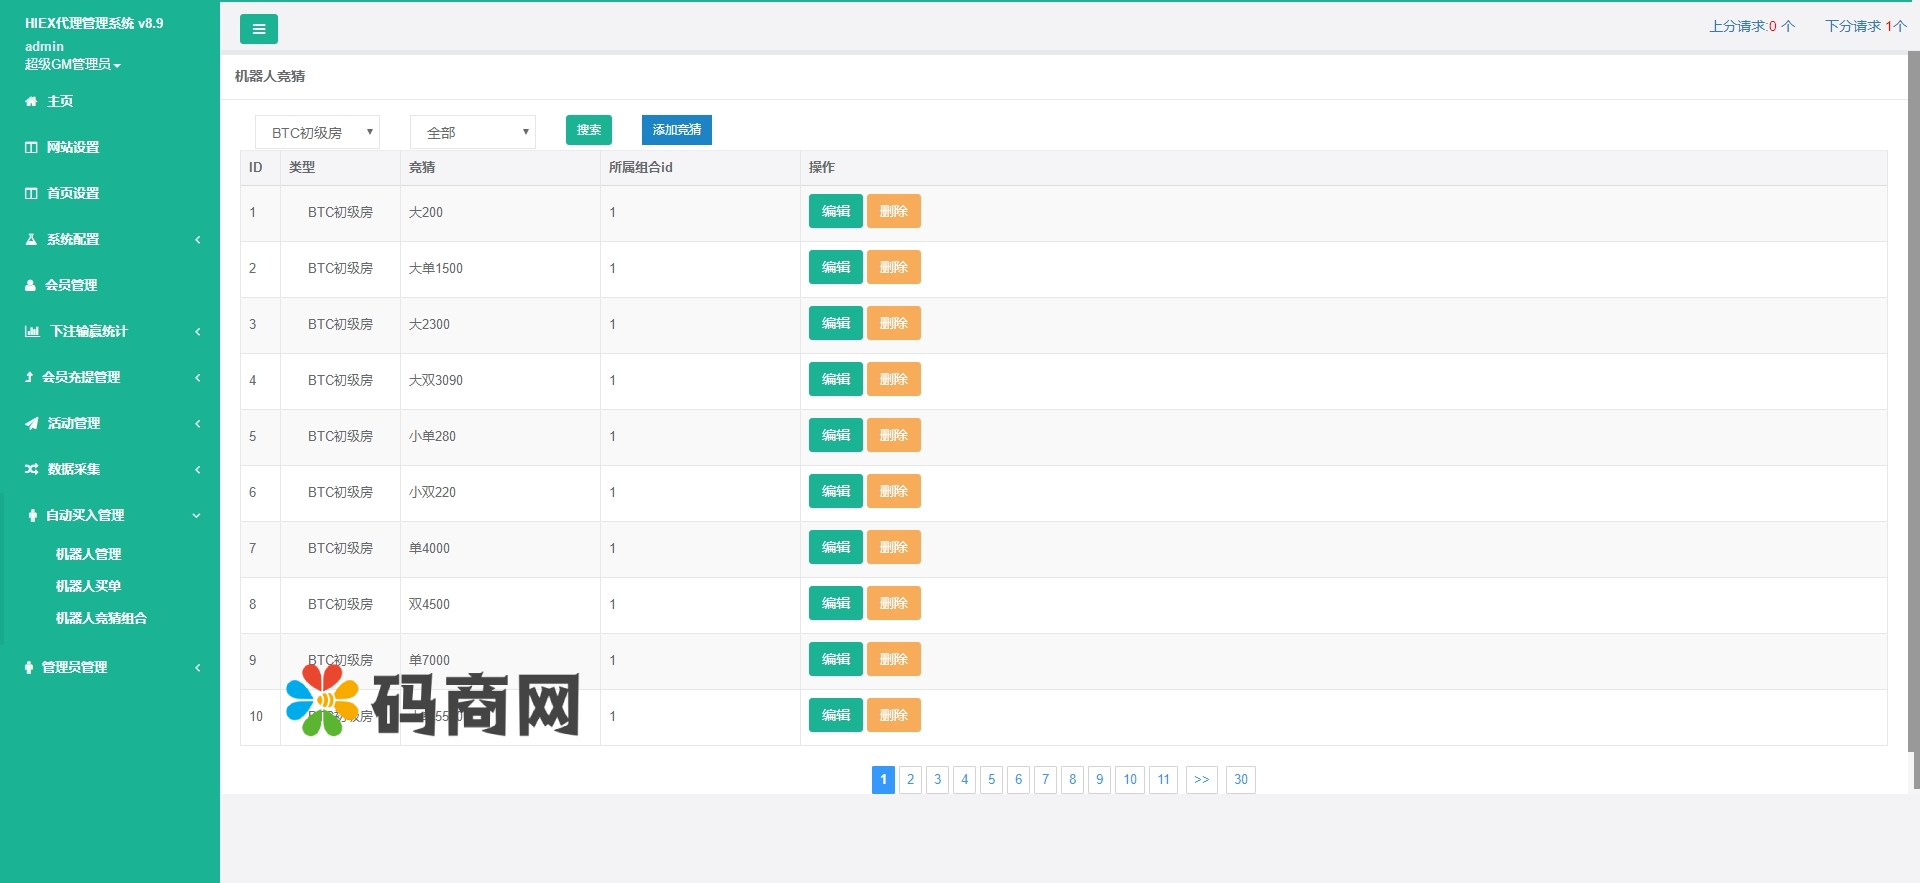Click the 下注输赢统计 chart icon
Screen dimensions: 1920x883
pos(32,331)
